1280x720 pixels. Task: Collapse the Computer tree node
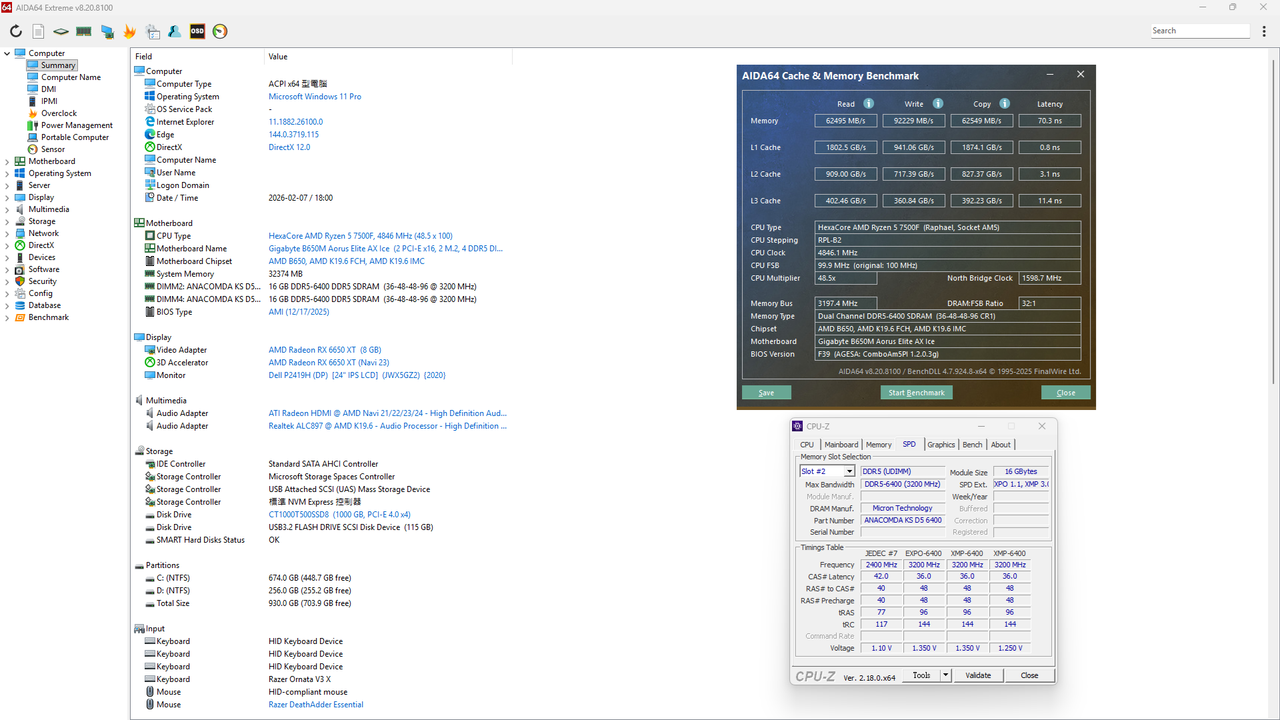7,53
